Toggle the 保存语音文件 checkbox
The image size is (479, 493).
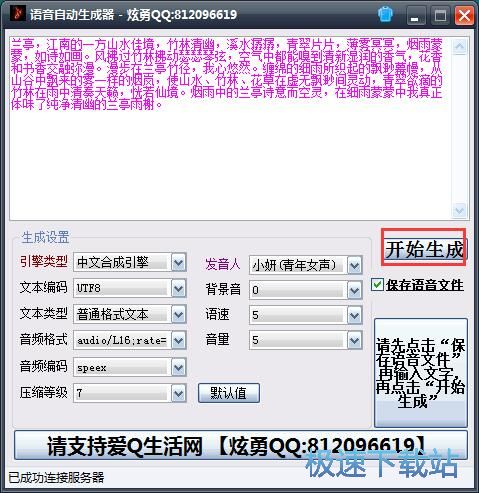[377, 285]
